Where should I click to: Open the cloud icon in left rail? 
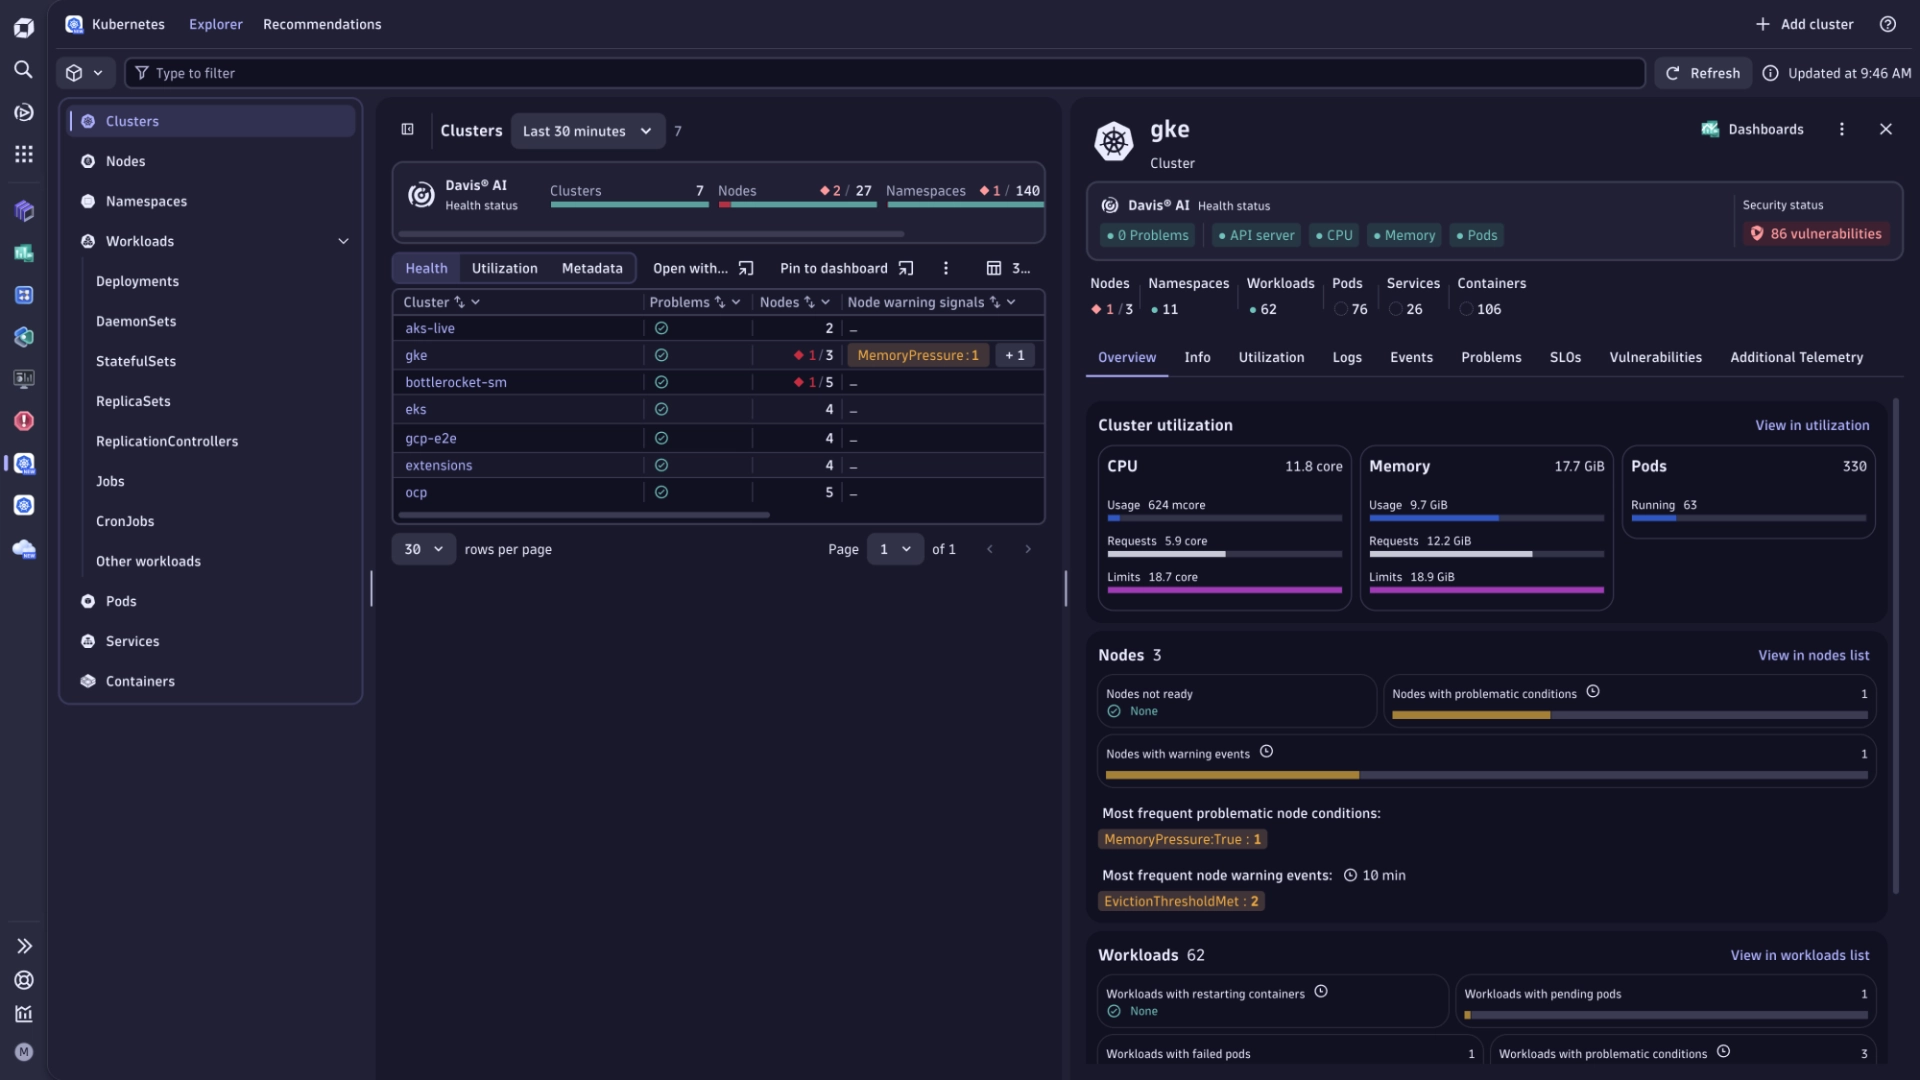point(24,549)
